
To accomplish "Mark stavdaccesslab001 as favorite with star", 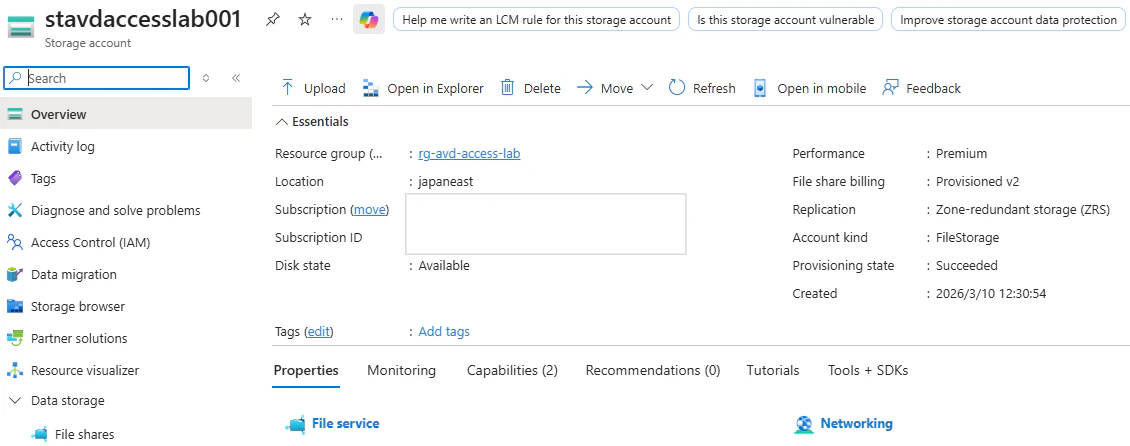I will pos(305,19).
